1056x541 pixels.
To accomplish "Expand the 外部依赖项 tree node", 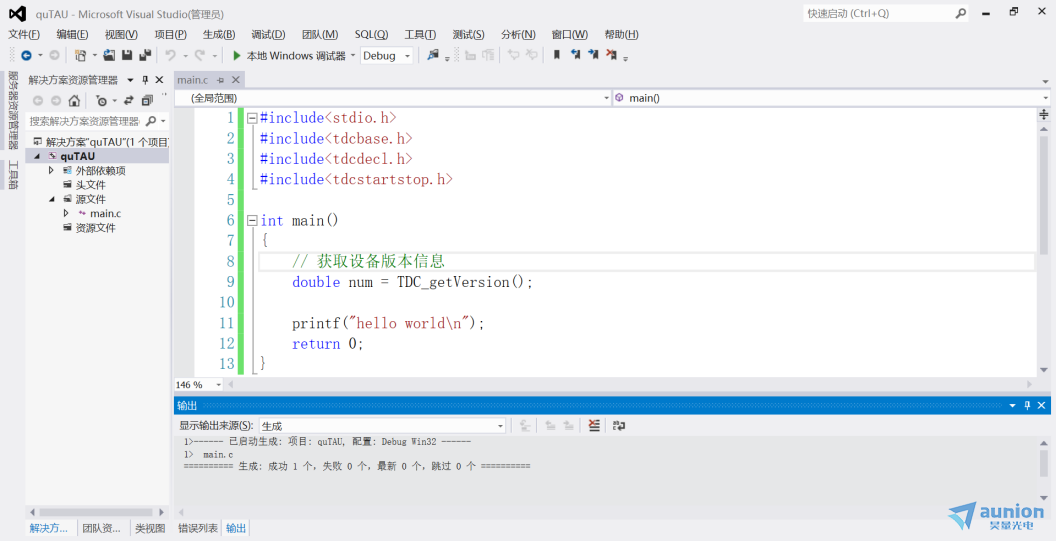I will [x=51, y=170].
